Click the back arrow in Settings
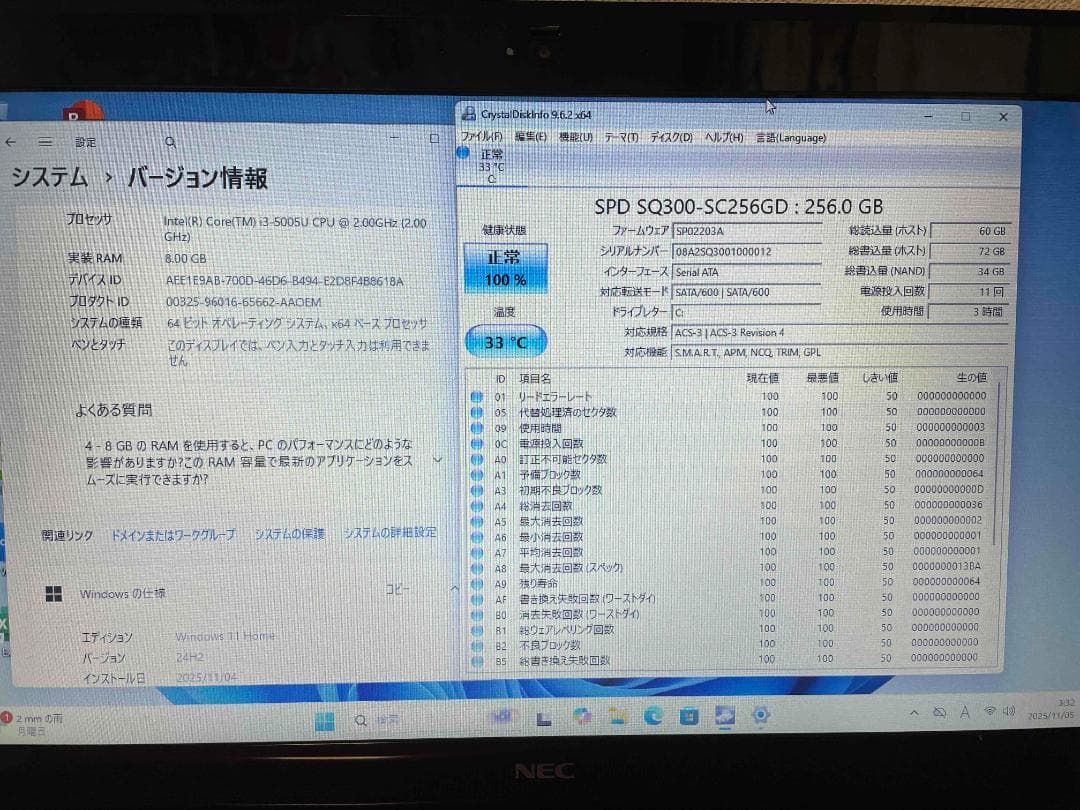This screenshot has height=810, width=1080. (x=11, y=142)
